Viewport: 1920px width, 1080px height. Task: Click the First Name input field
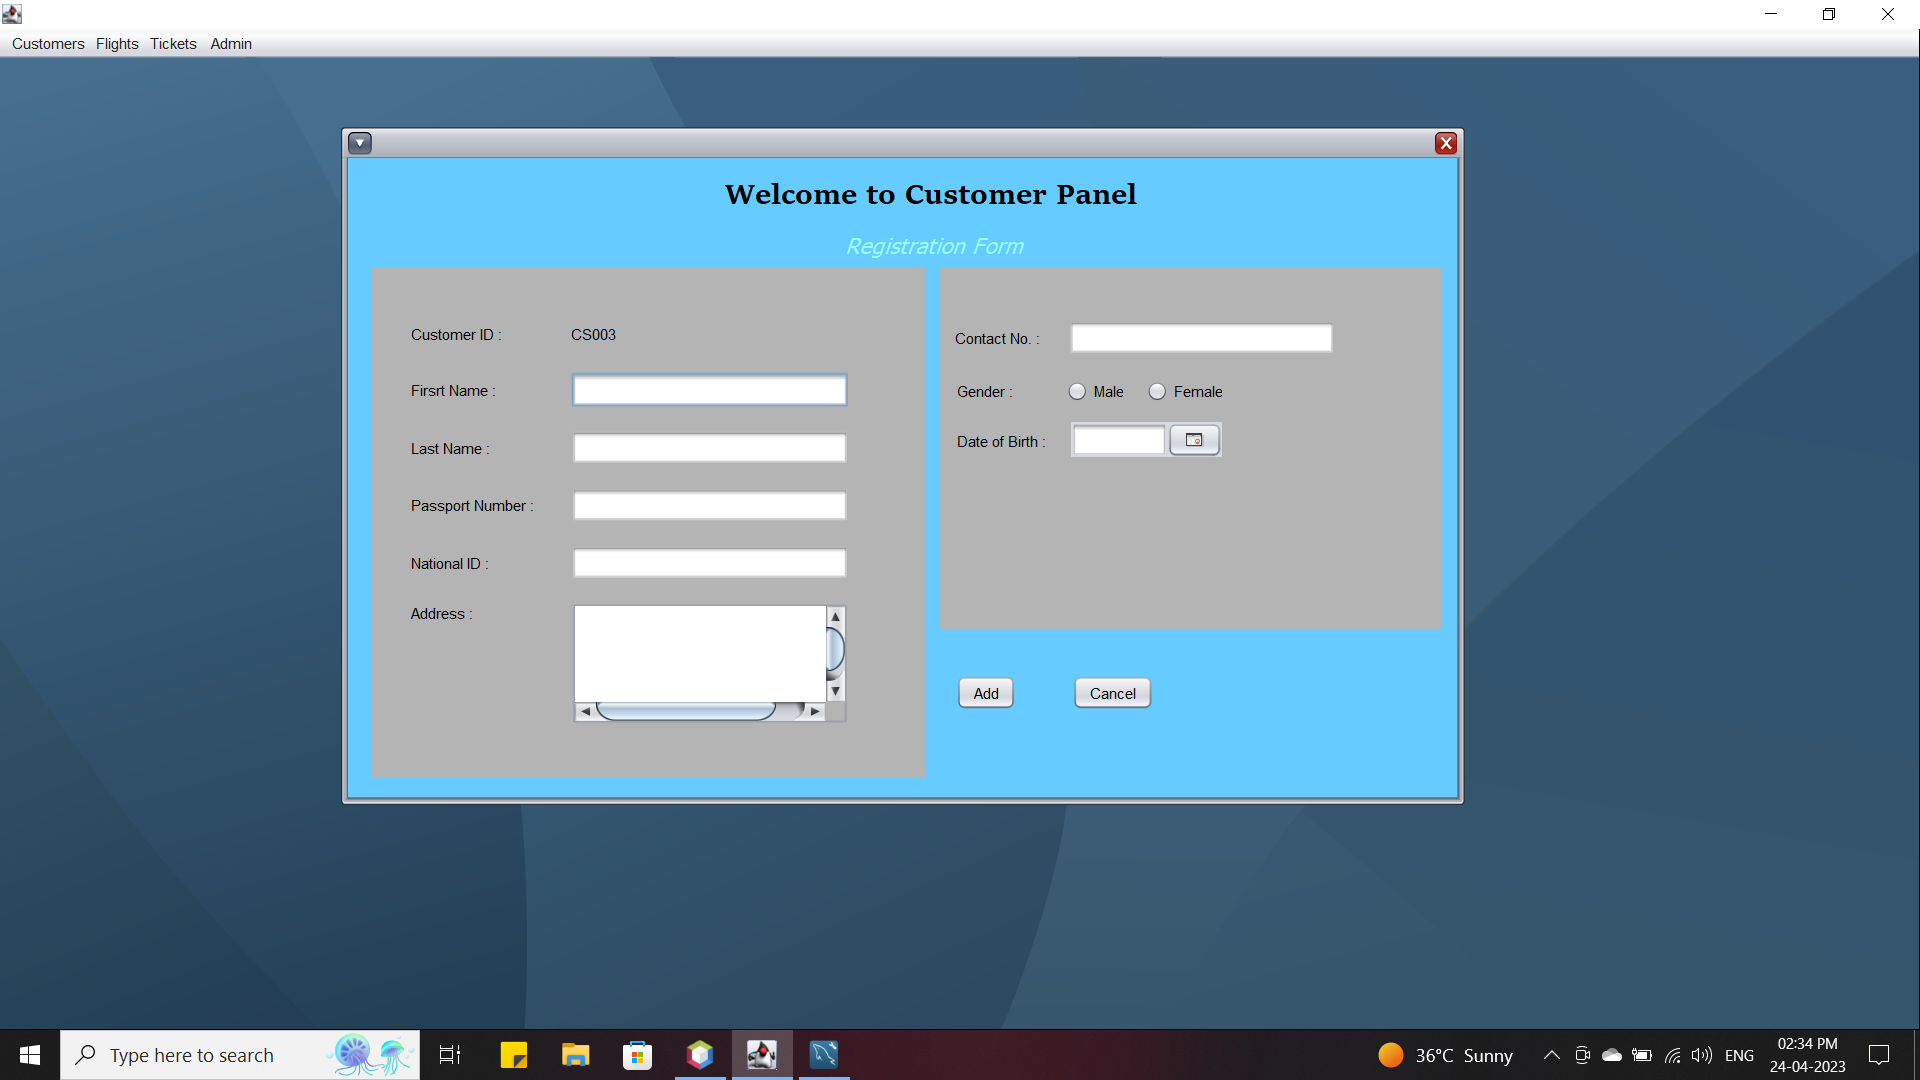pos(710,390)
